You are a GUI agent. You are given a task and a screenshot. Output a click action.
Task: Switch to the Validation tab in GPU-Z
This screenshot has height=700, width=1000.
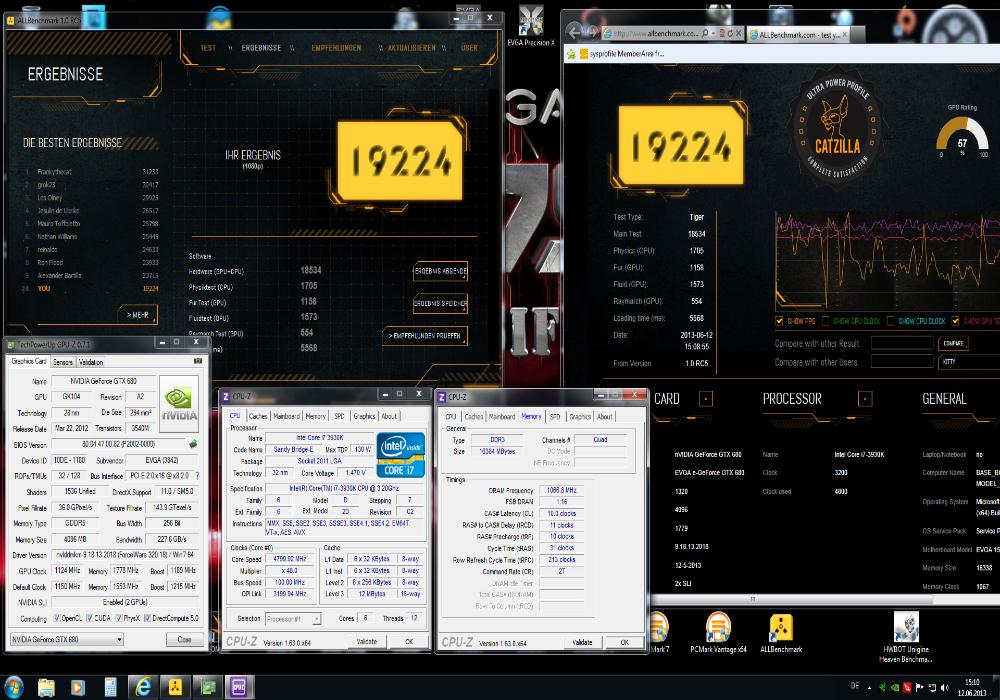[x=91, y=362]
